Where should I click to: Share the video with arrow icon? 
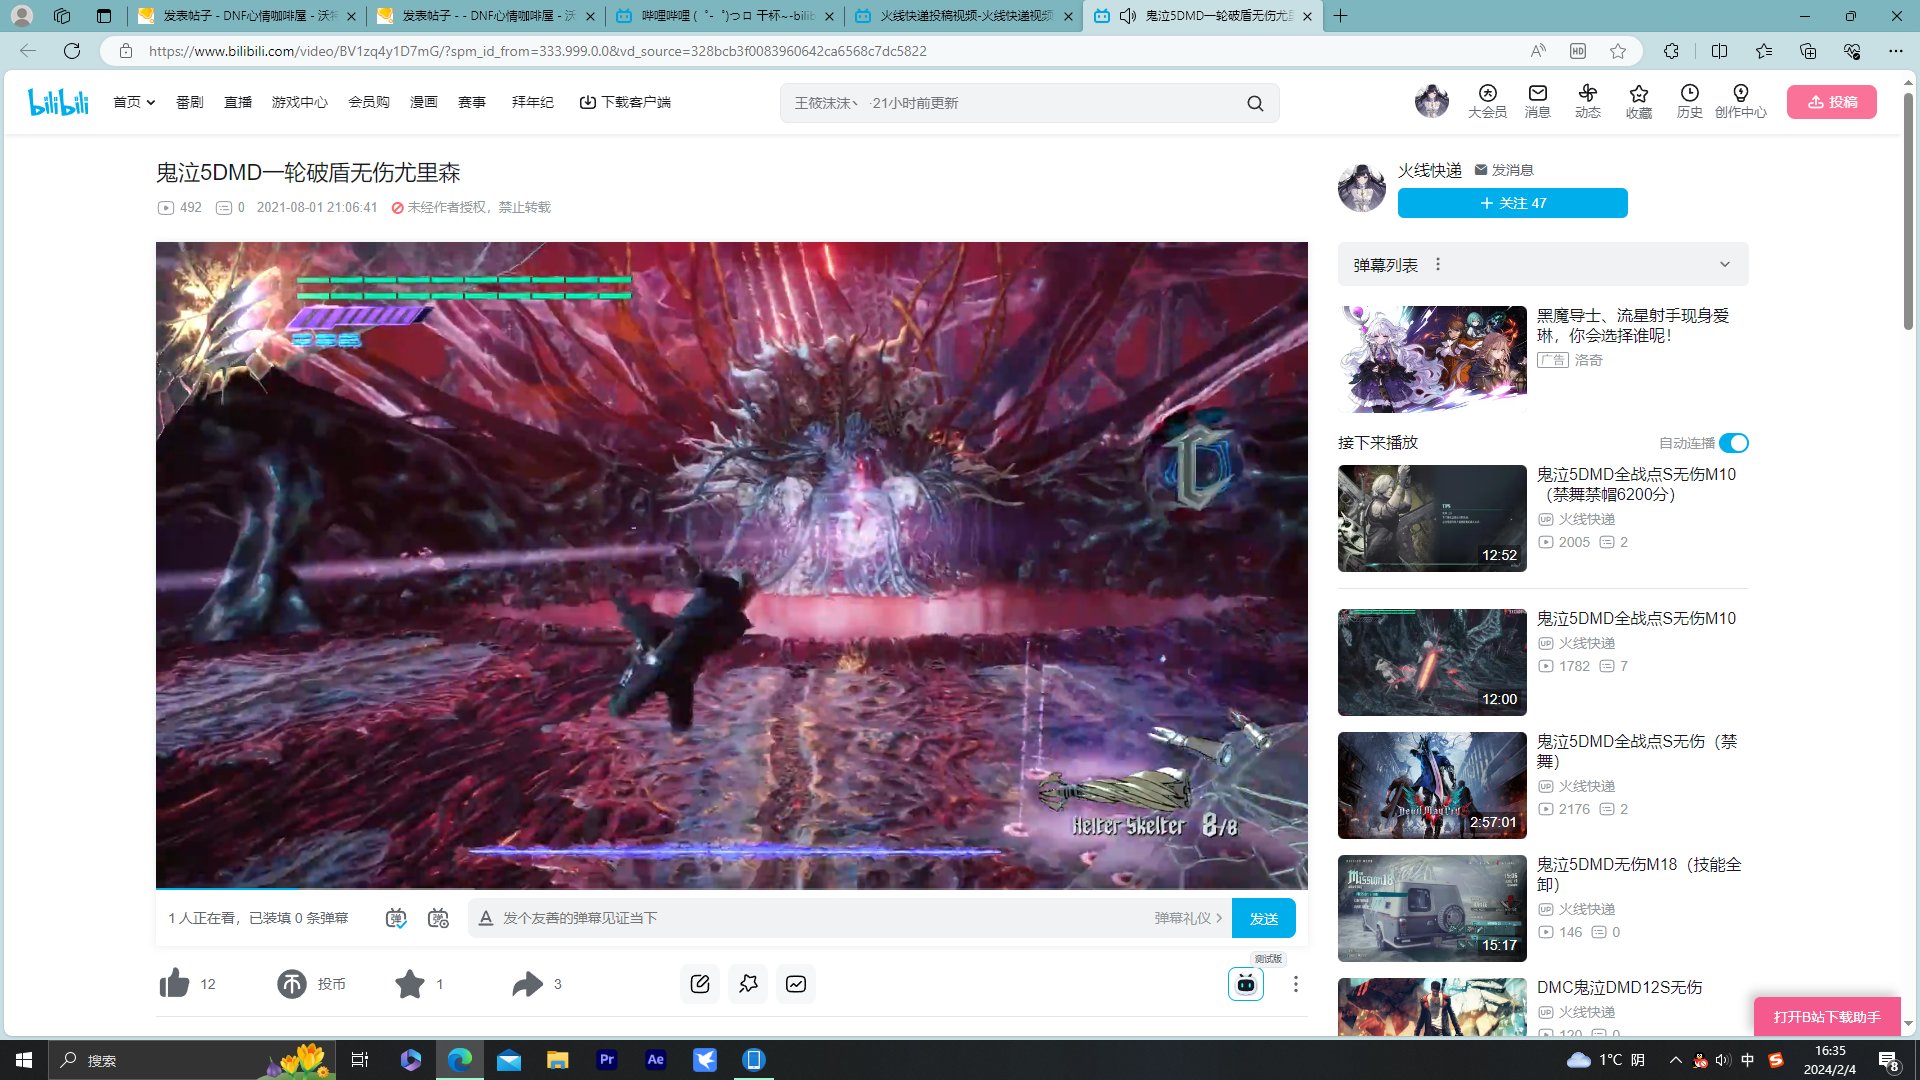527,984
